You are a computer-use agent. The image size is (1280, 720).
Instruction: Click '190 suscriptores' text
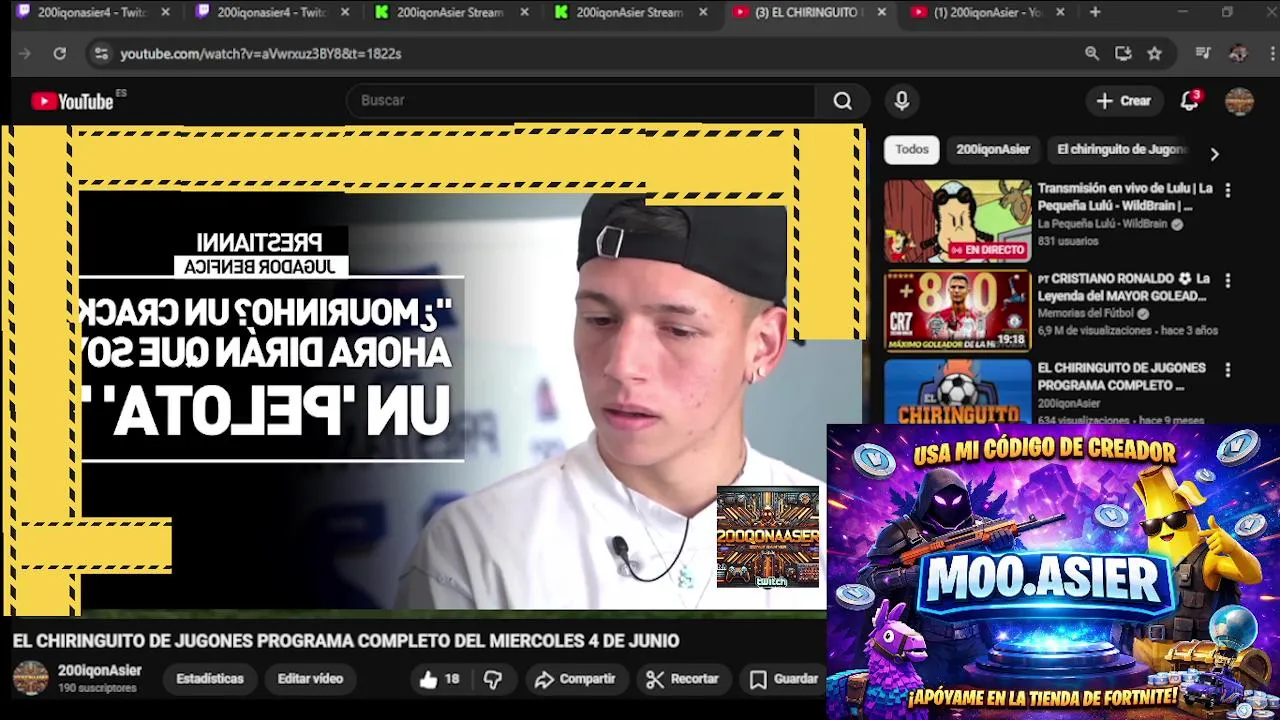click(97, 689)
